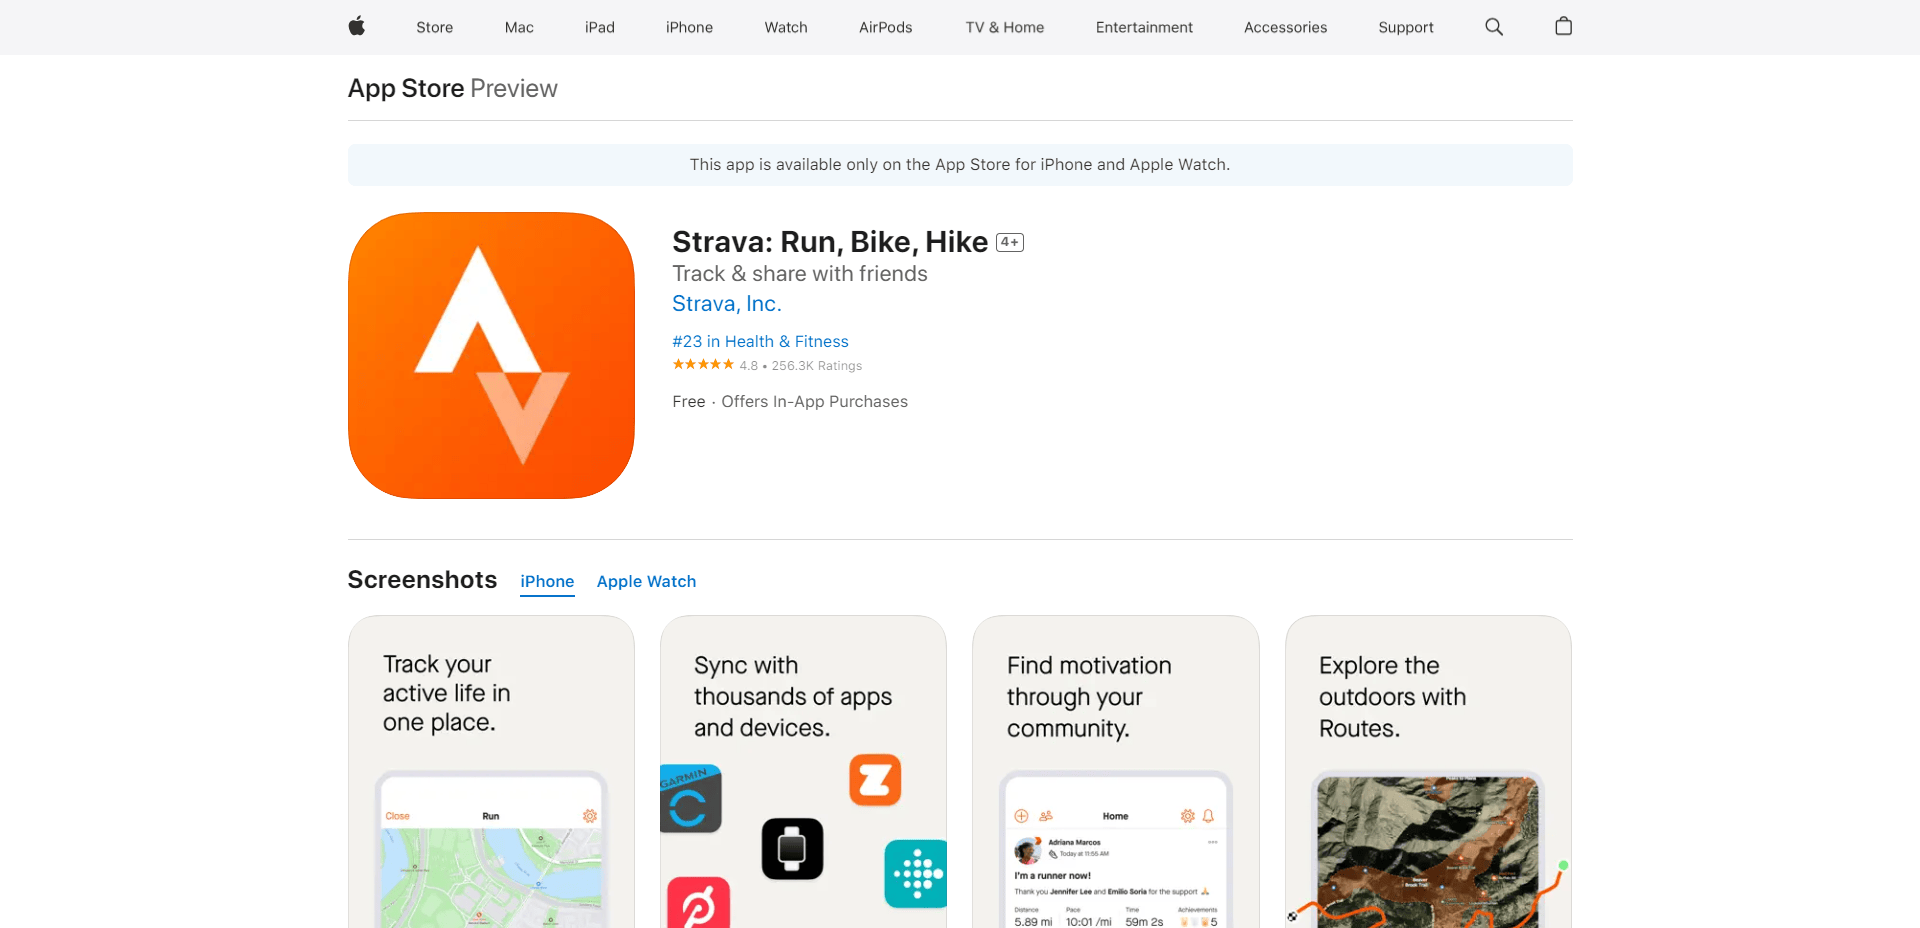Switch to Apple Watch screenshots tab
The width and height of the screenshot is (1920, 928).
point(646,581)
